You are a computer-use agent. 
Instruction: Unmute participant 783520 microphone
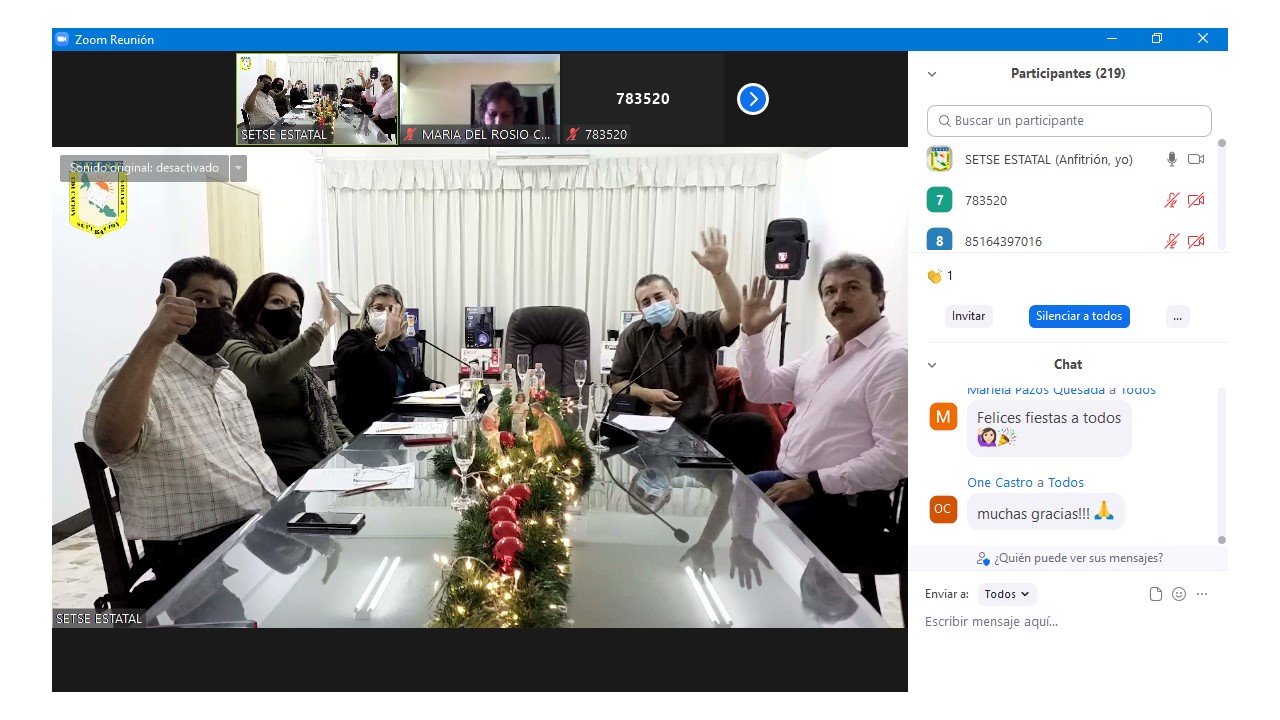pyautogui.click(x=1172, y=200)
